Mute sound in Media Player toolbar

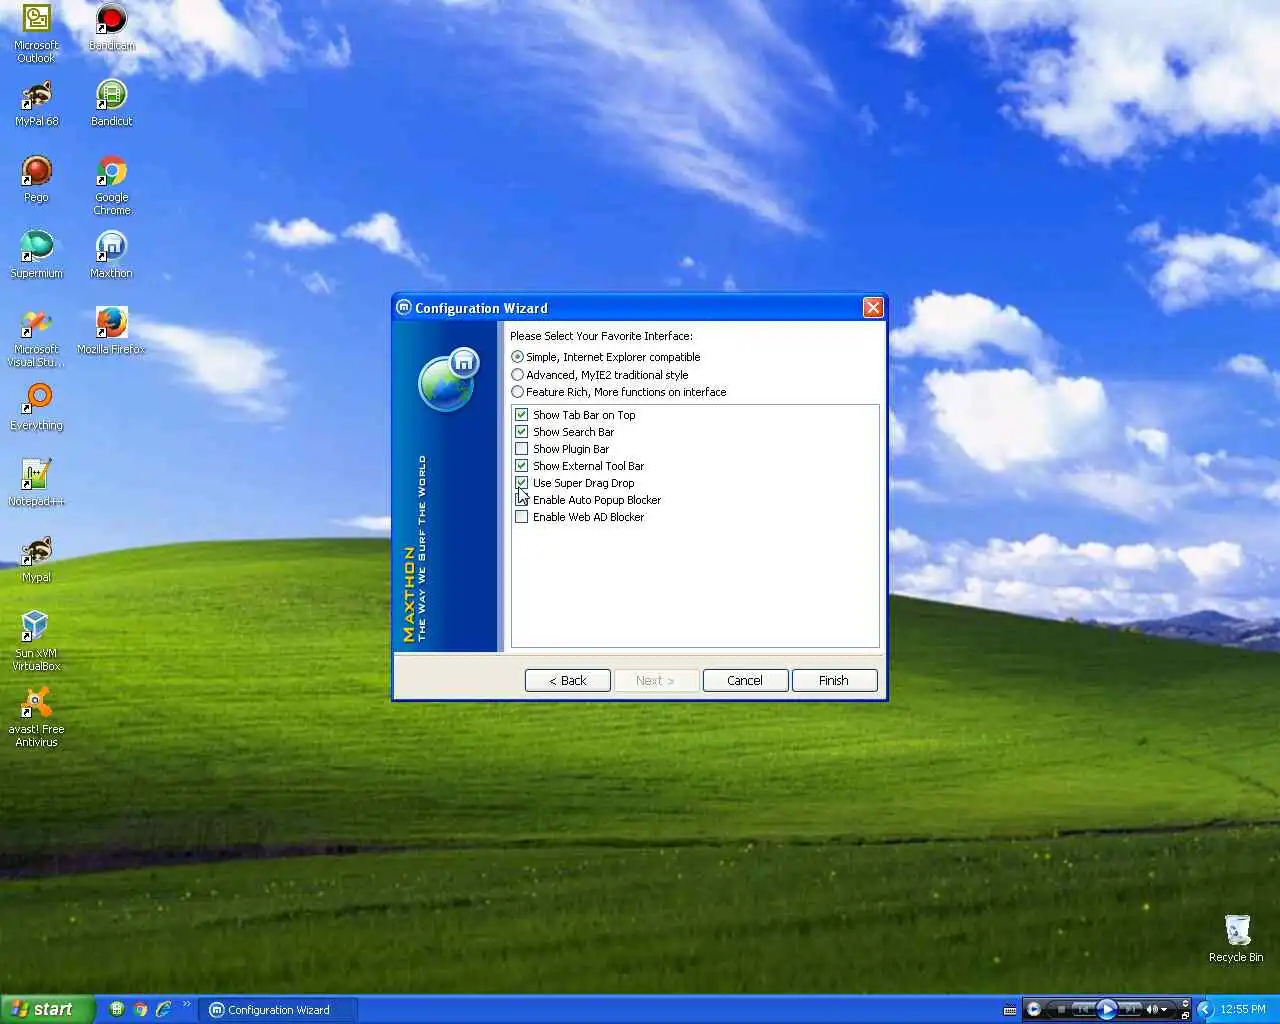(x=1150, y=1009)
